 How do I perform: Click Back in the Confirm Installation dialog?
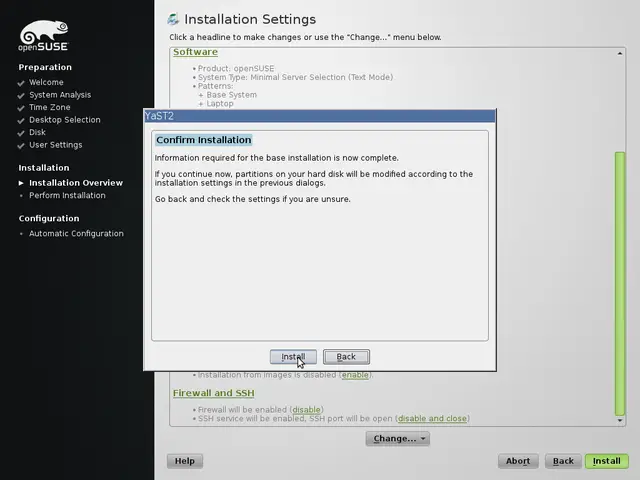(346, 357)
